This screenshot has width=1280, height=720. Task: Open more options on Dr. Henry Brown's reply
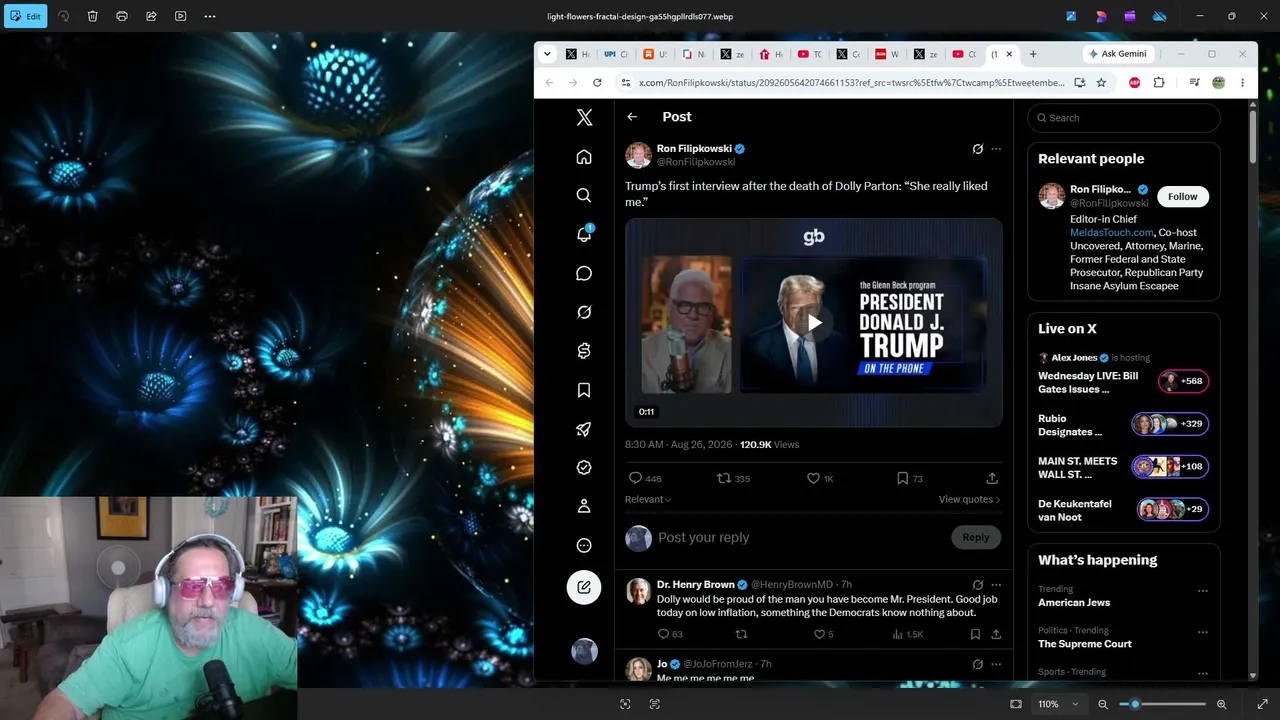pos(996,584)
